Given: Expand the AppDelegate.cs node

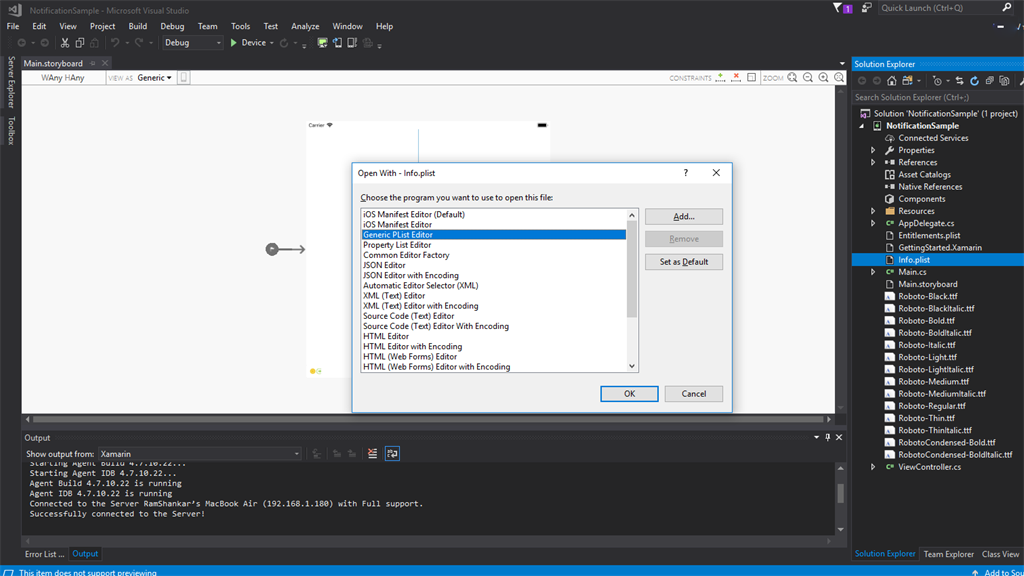Looking at the screenshot, I should (x=873, y=223).
